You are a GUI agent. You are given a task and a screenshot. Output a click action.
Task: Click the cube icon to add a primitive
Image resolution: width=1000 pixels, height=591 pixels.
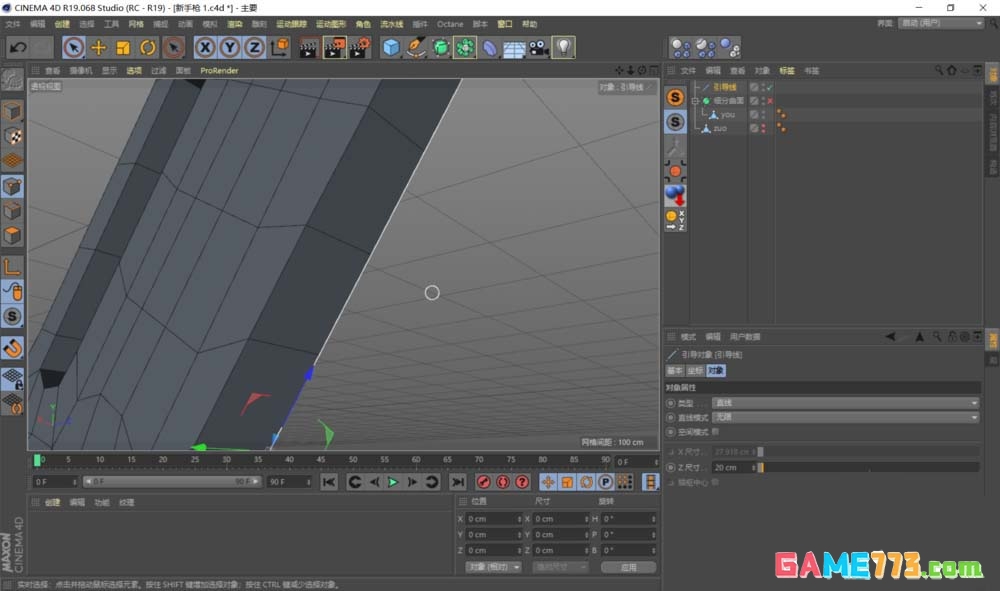click(x=389, y=47)
